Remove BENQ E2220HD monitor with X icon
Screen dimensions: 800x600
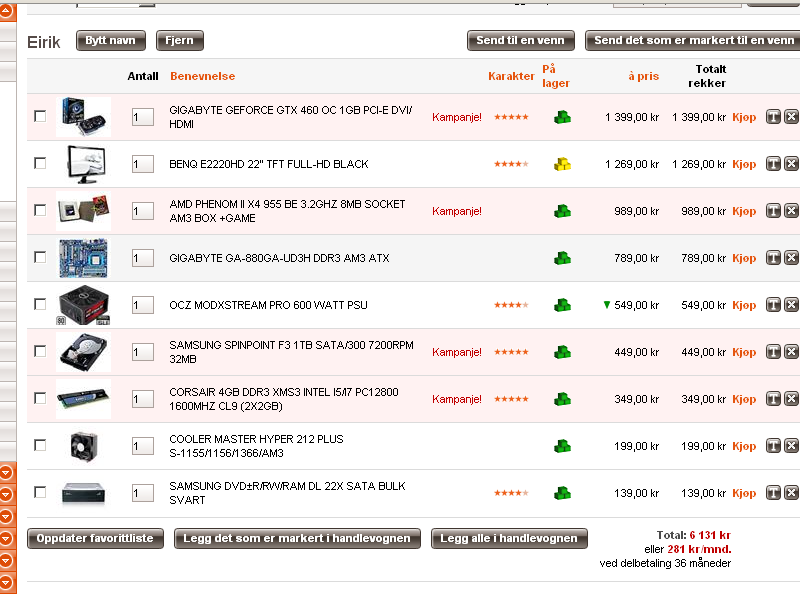tap(791, 164)
